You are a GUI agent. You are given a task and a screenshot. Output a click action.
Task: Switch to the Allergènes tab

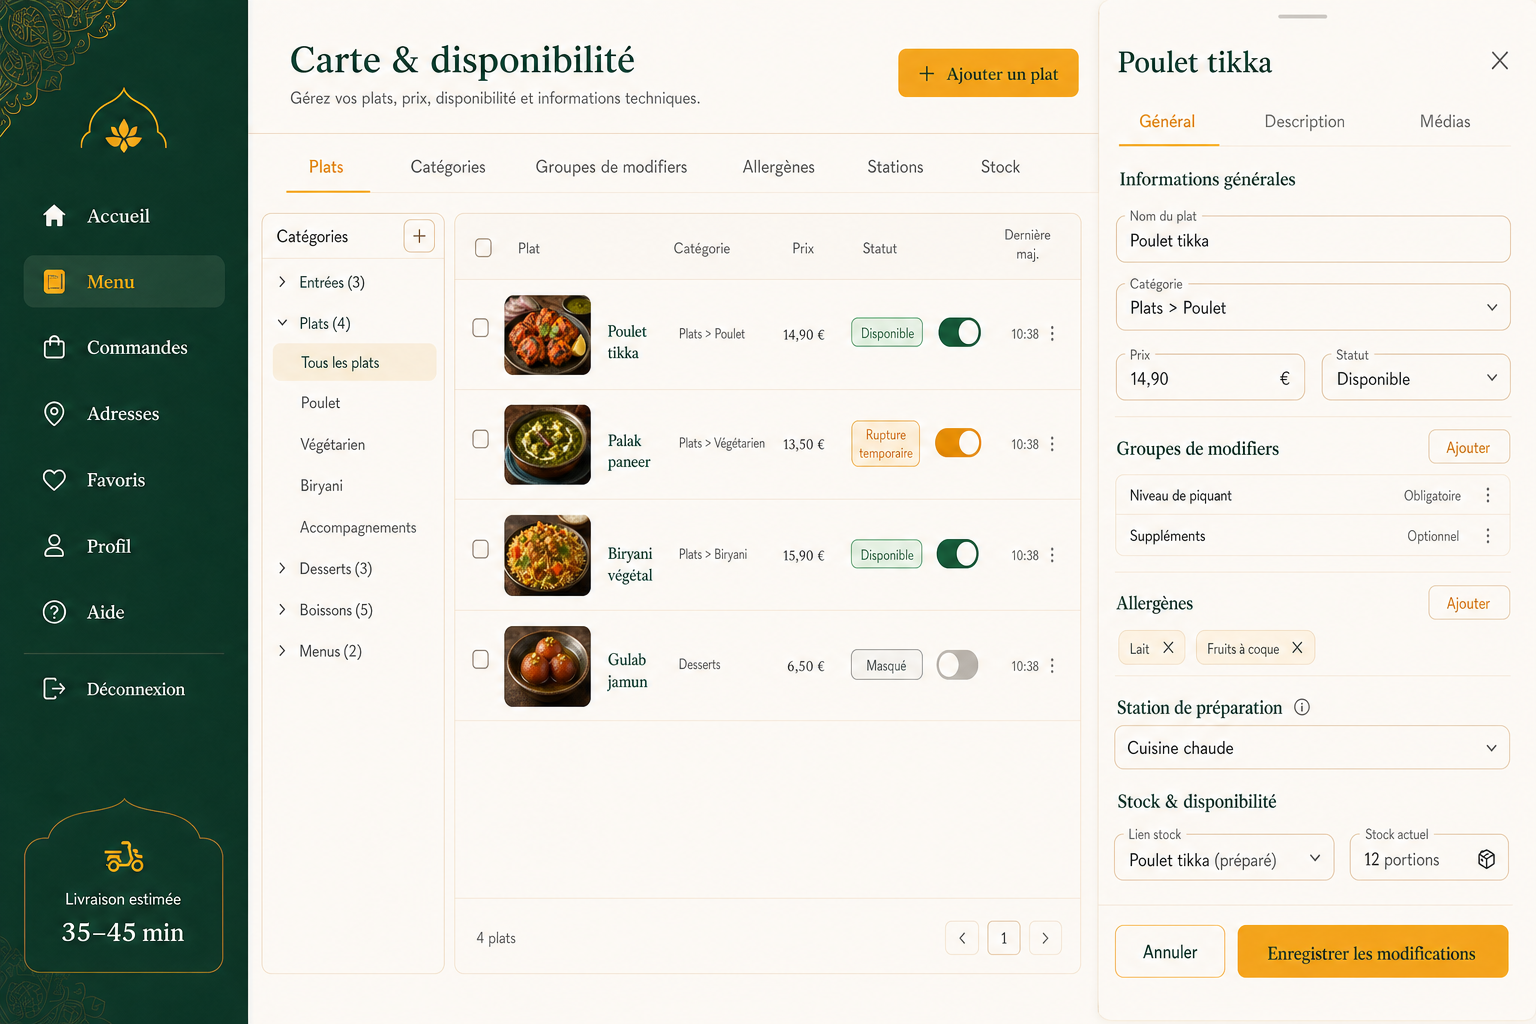pyautogui.click(x=778, y=167)
